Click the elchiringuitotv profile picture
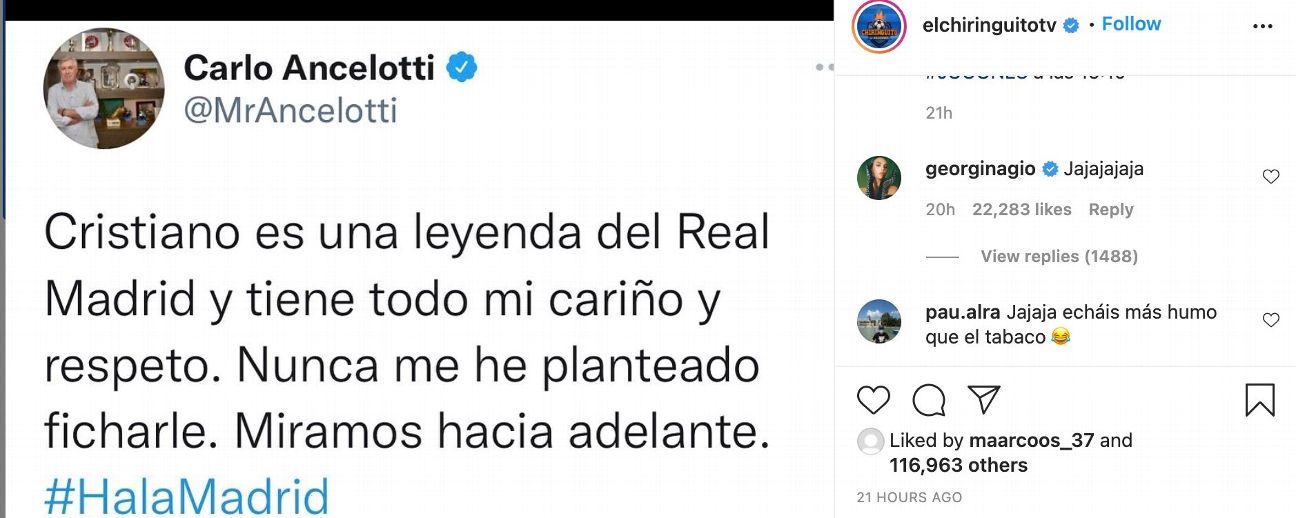1296x518 pixels. pyautogui.click(x=879, y=25)
